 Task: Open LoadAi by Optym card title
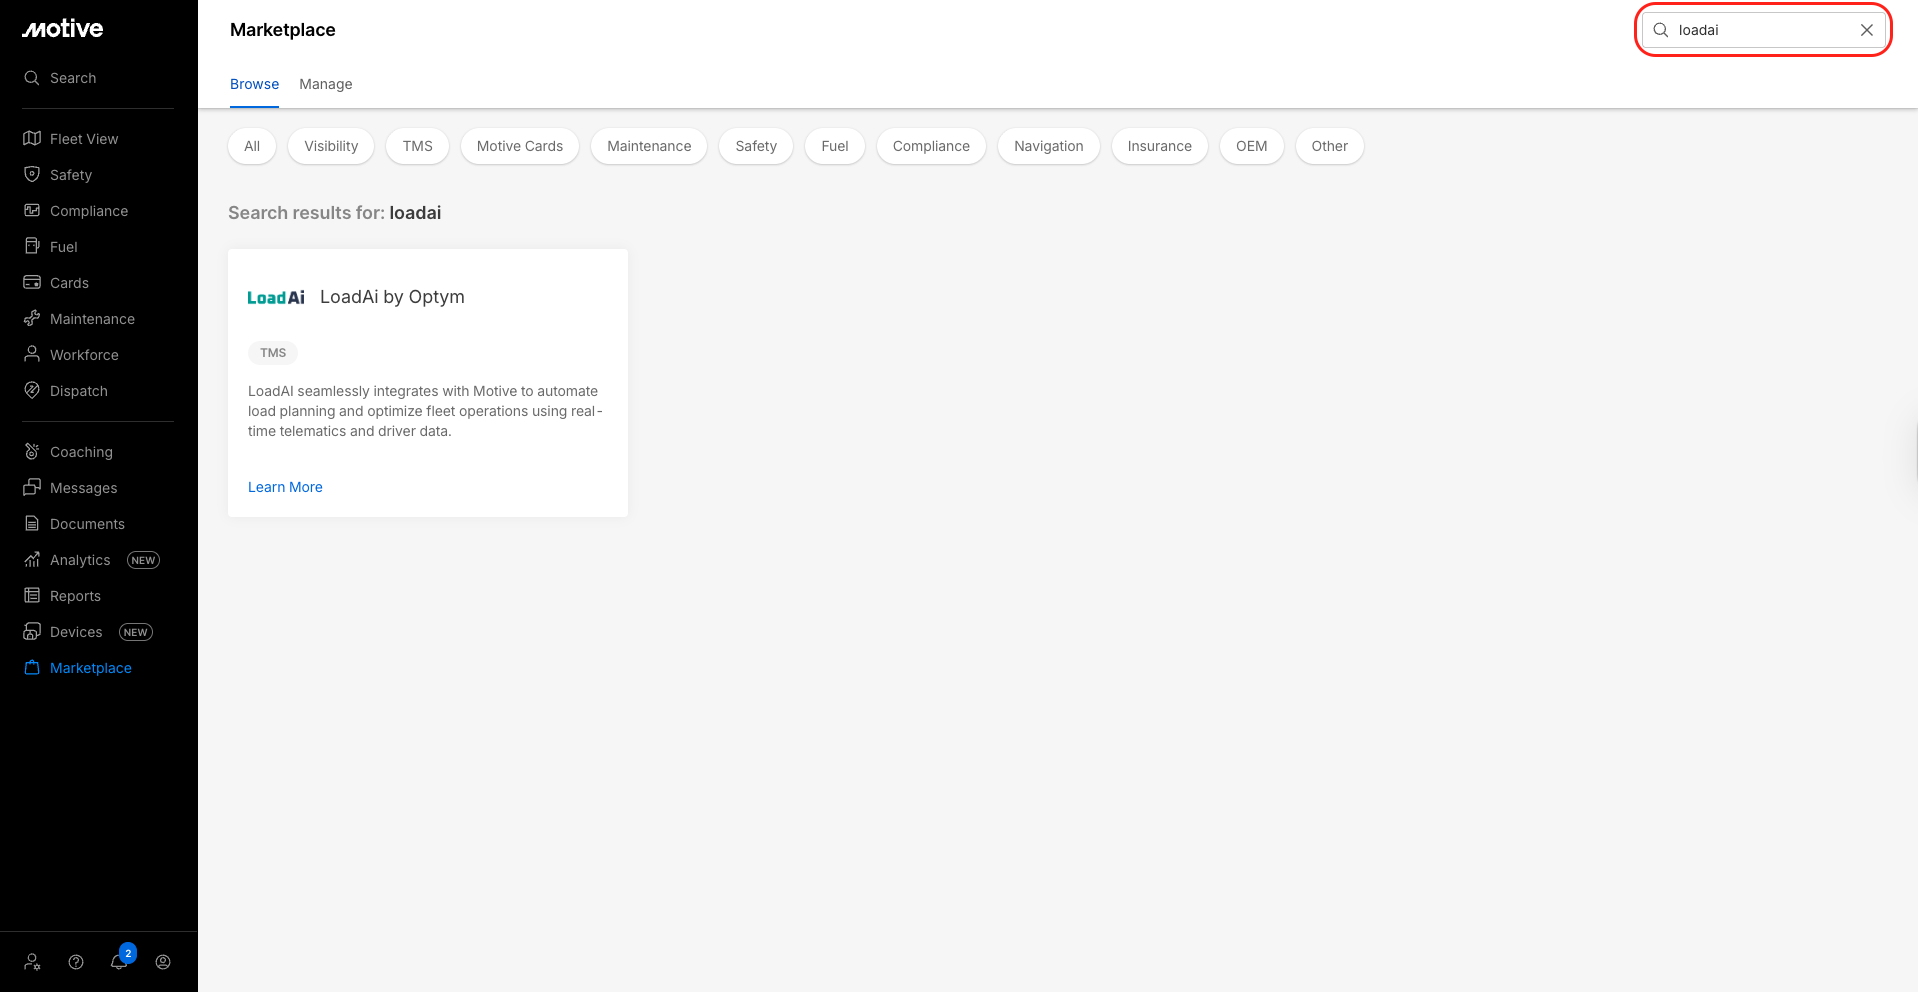[392, 297]
